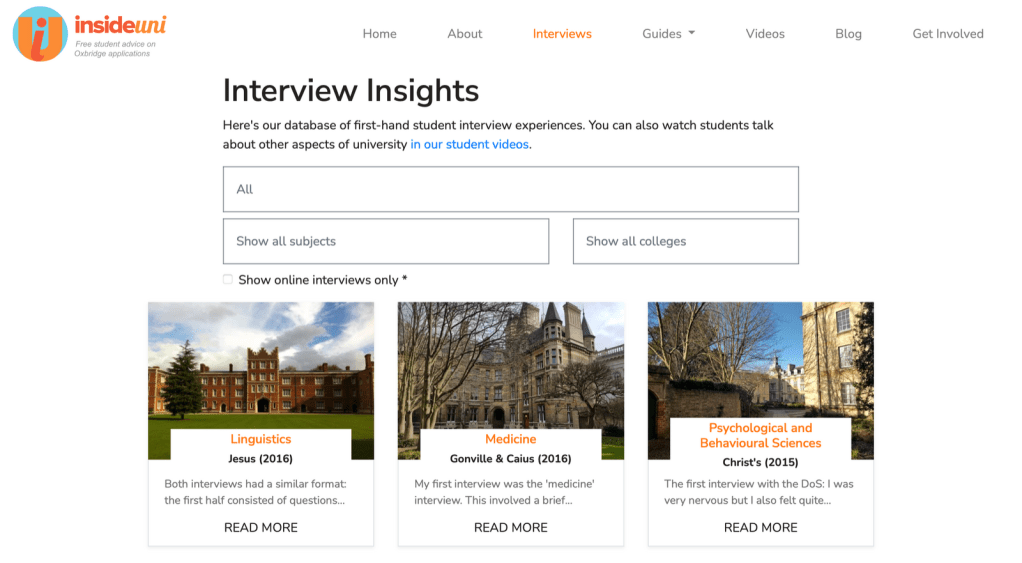Image resolution: width=1022 pixels, height=563 pixels.
Task: Open the About page
Action: [x=464, y=34]
